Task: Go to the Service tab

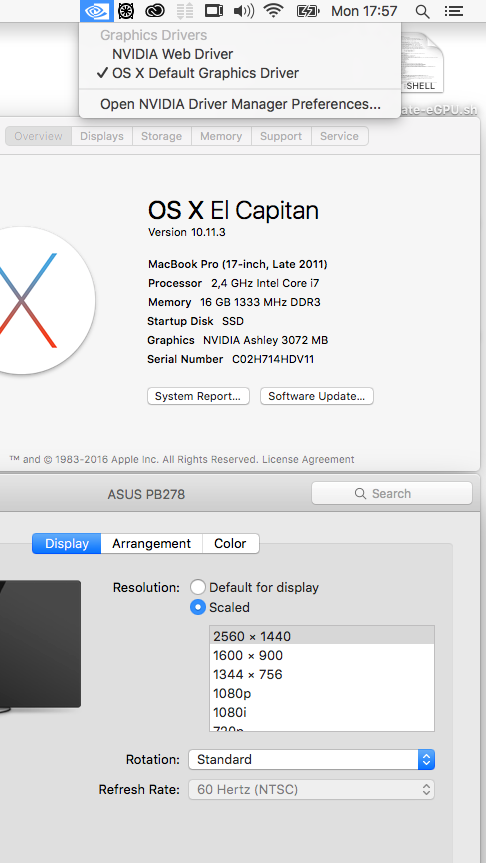Action: (x=340, y=136)
